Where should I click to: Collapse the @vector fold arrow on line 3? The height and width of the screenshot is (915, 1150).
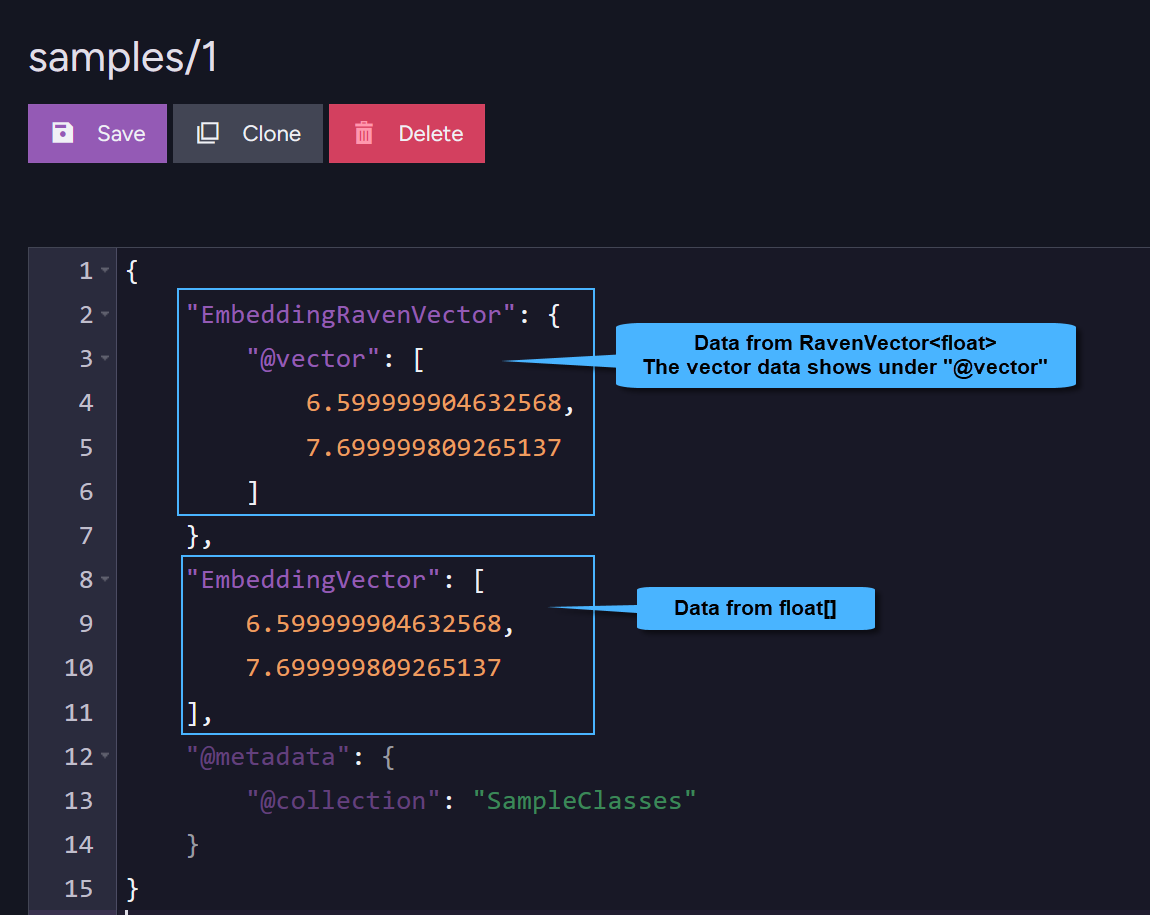tap(105, 359)
